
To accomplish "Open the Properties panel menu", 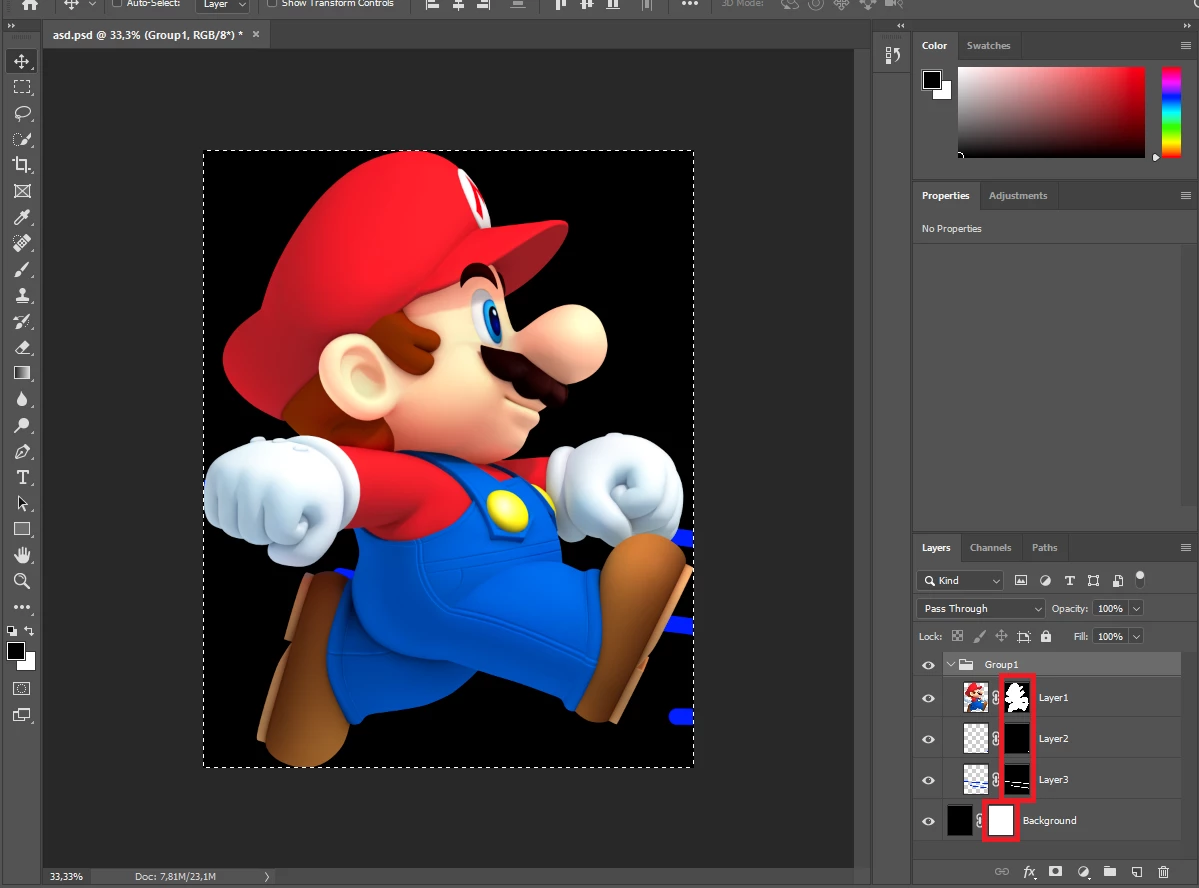I will click(x=1185, y=196).
